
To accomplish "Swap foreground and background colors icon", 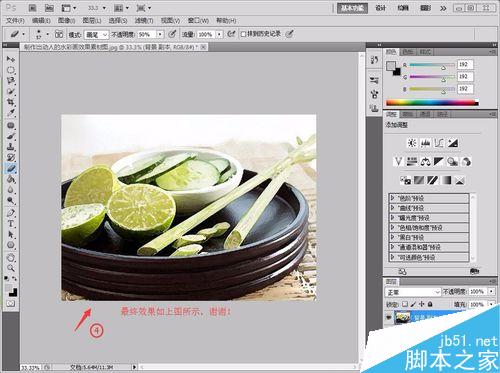I will 15,278.
